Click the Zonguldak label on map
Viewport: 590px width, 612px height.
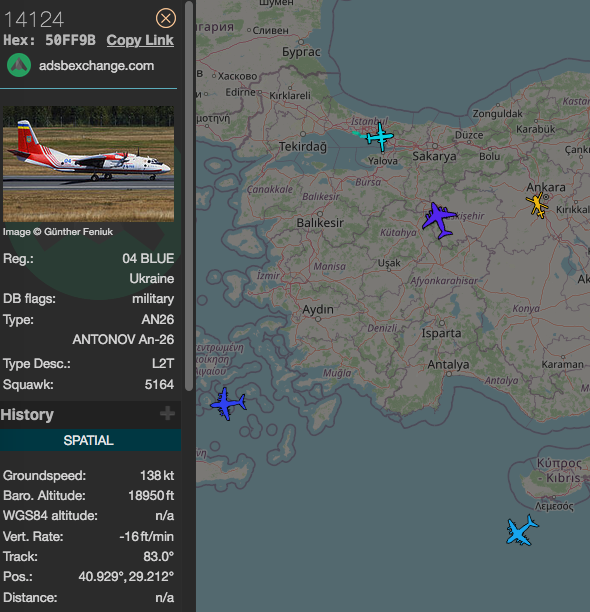click(x=498, y=114)
